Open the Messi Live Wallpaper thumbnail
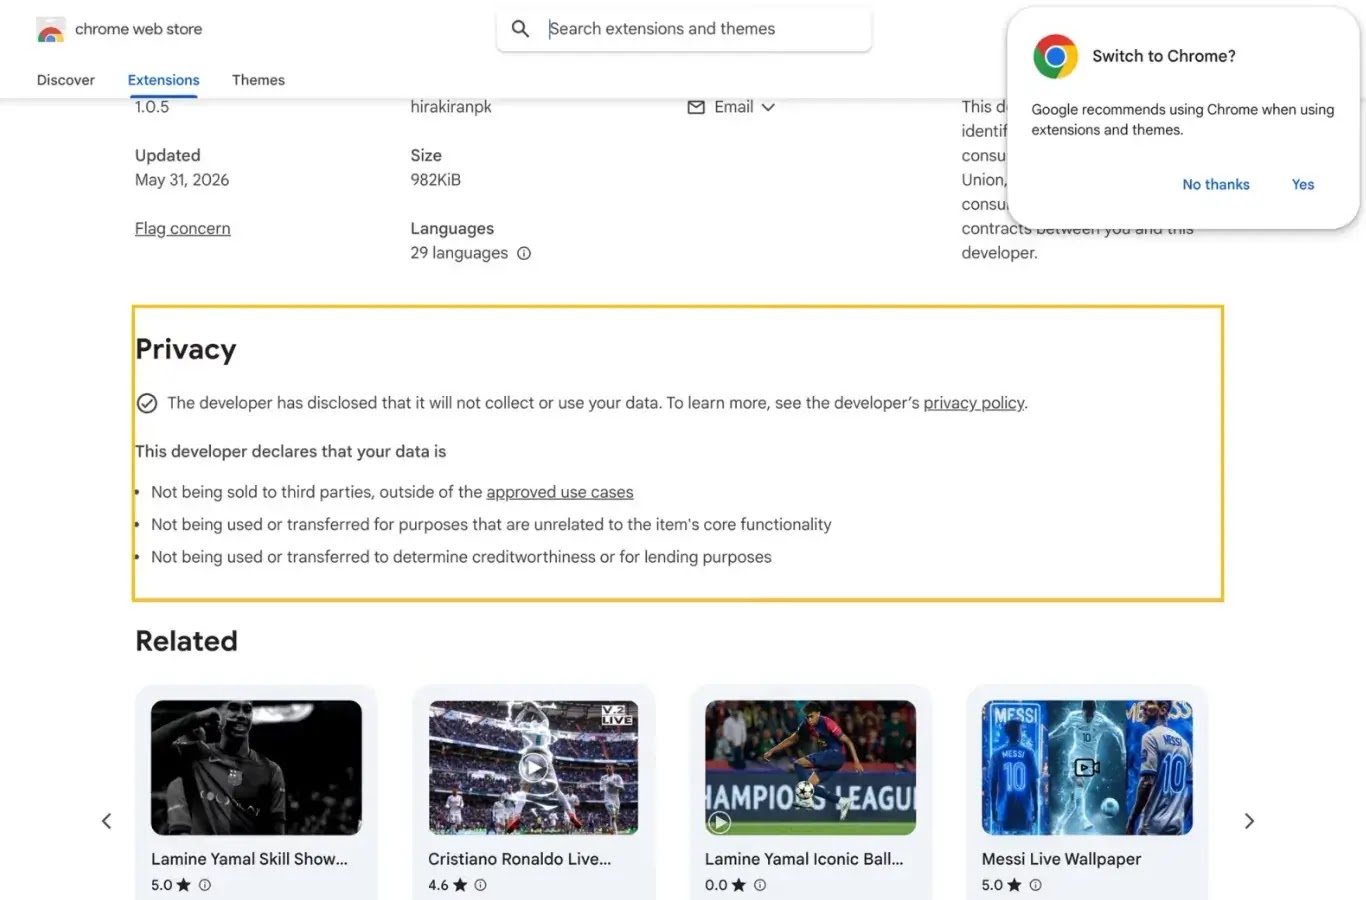The width and height of the screenshot is (1366, 900). point(1087,768)
